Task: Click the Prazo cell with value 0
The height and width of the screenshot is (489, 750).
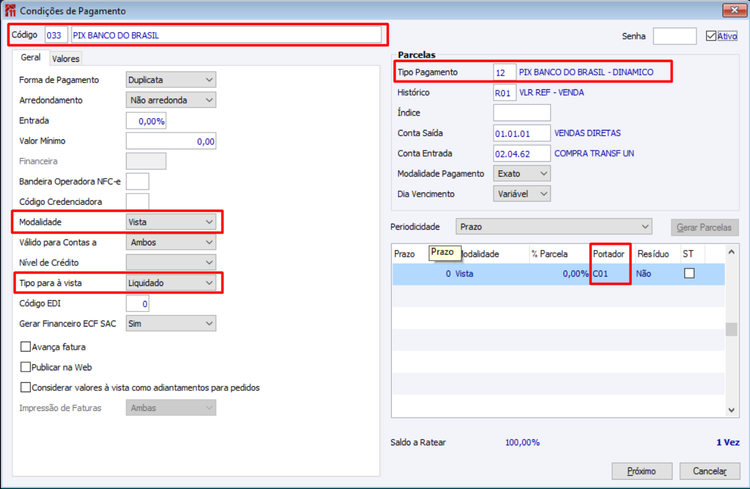Action: coord(422,274)
